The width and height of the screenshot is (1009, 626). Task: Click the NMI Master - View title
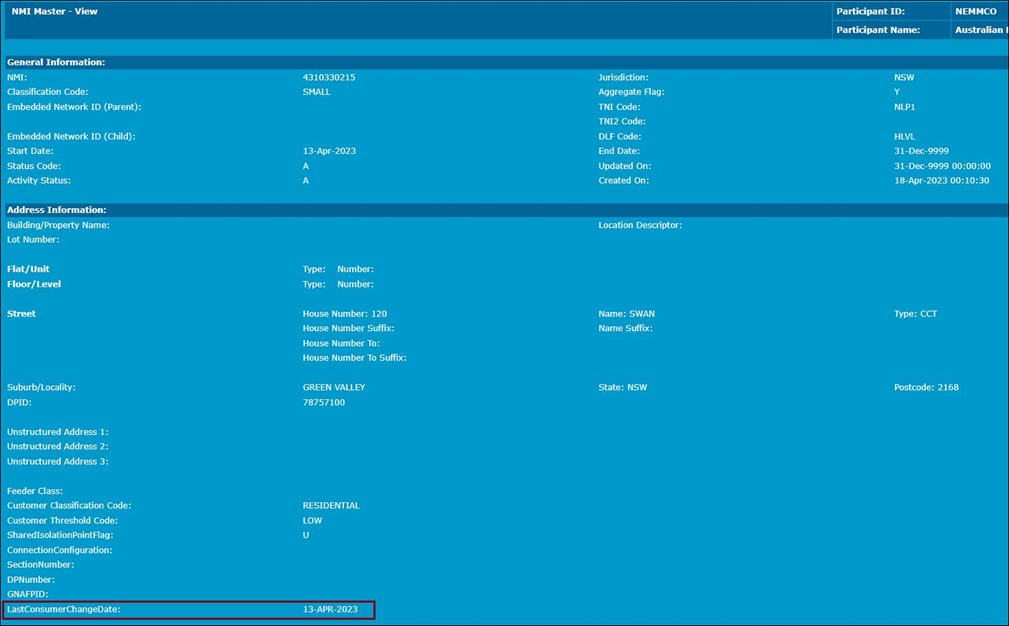tap(54, 12)
